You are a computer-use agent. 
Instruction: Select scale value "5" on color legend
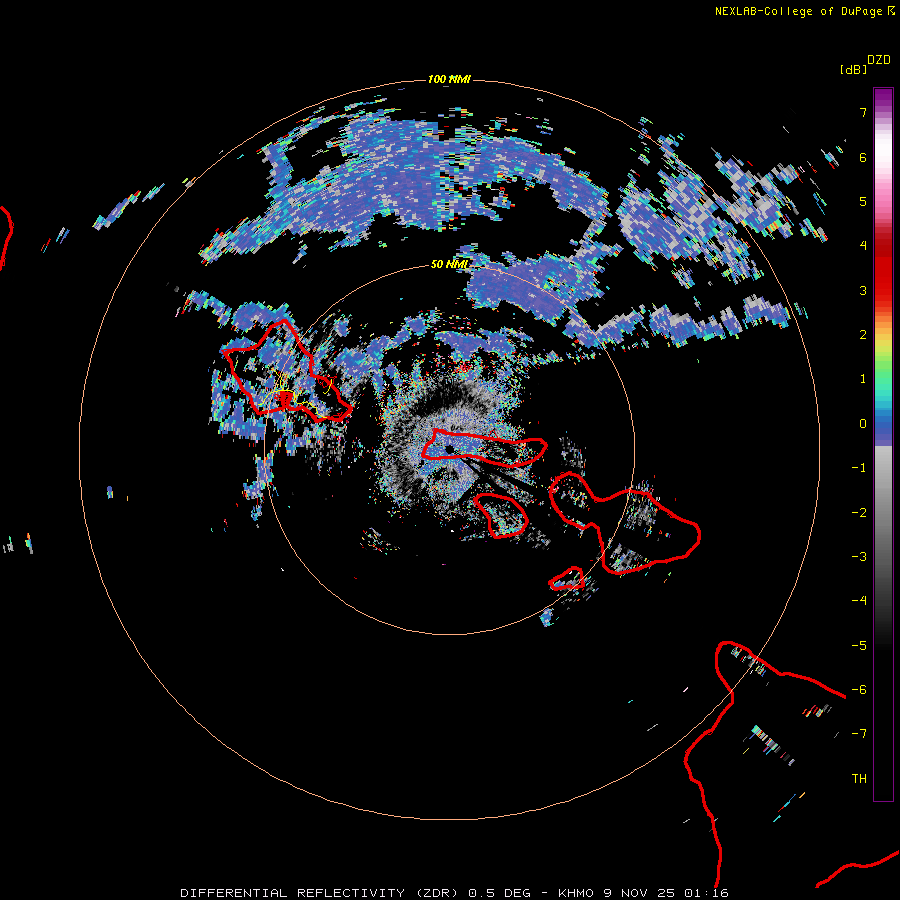(863, 201)
